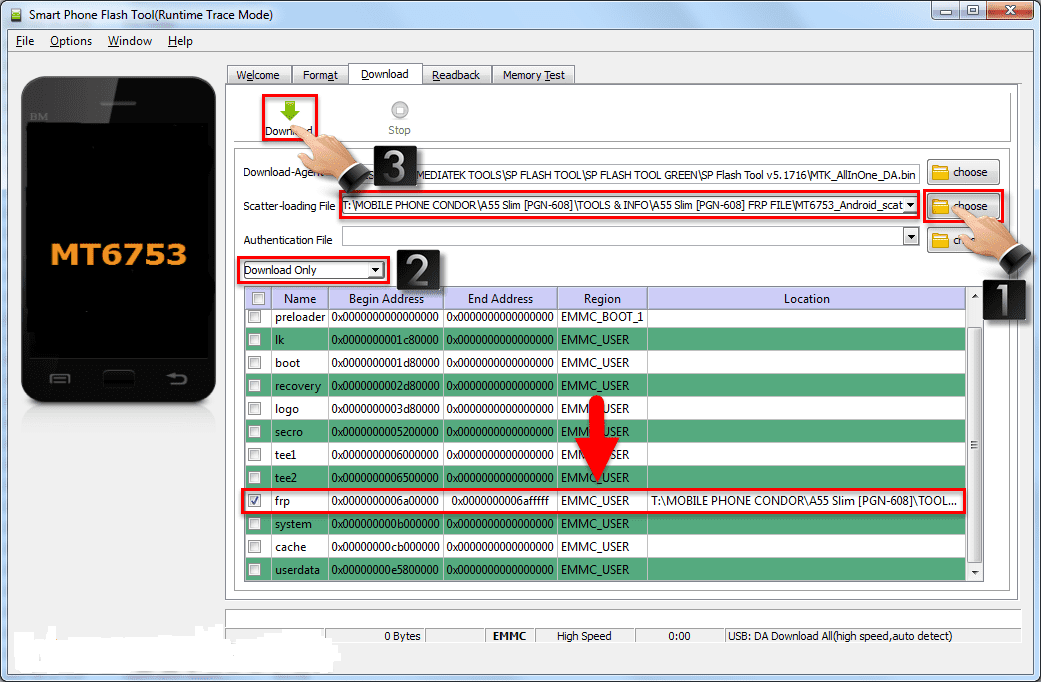Check the preloader partition checkbox
This screenshot has height=682, width=1041.
[255, 317]
